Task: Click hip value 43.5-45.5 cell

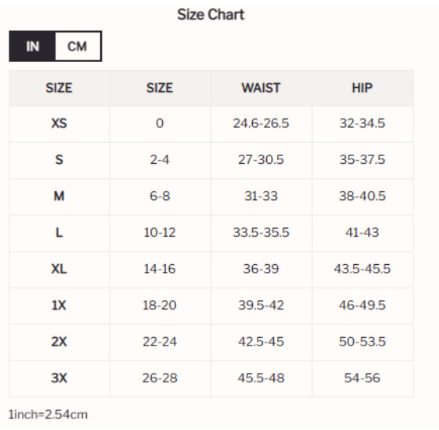Action: pos(362,269)
